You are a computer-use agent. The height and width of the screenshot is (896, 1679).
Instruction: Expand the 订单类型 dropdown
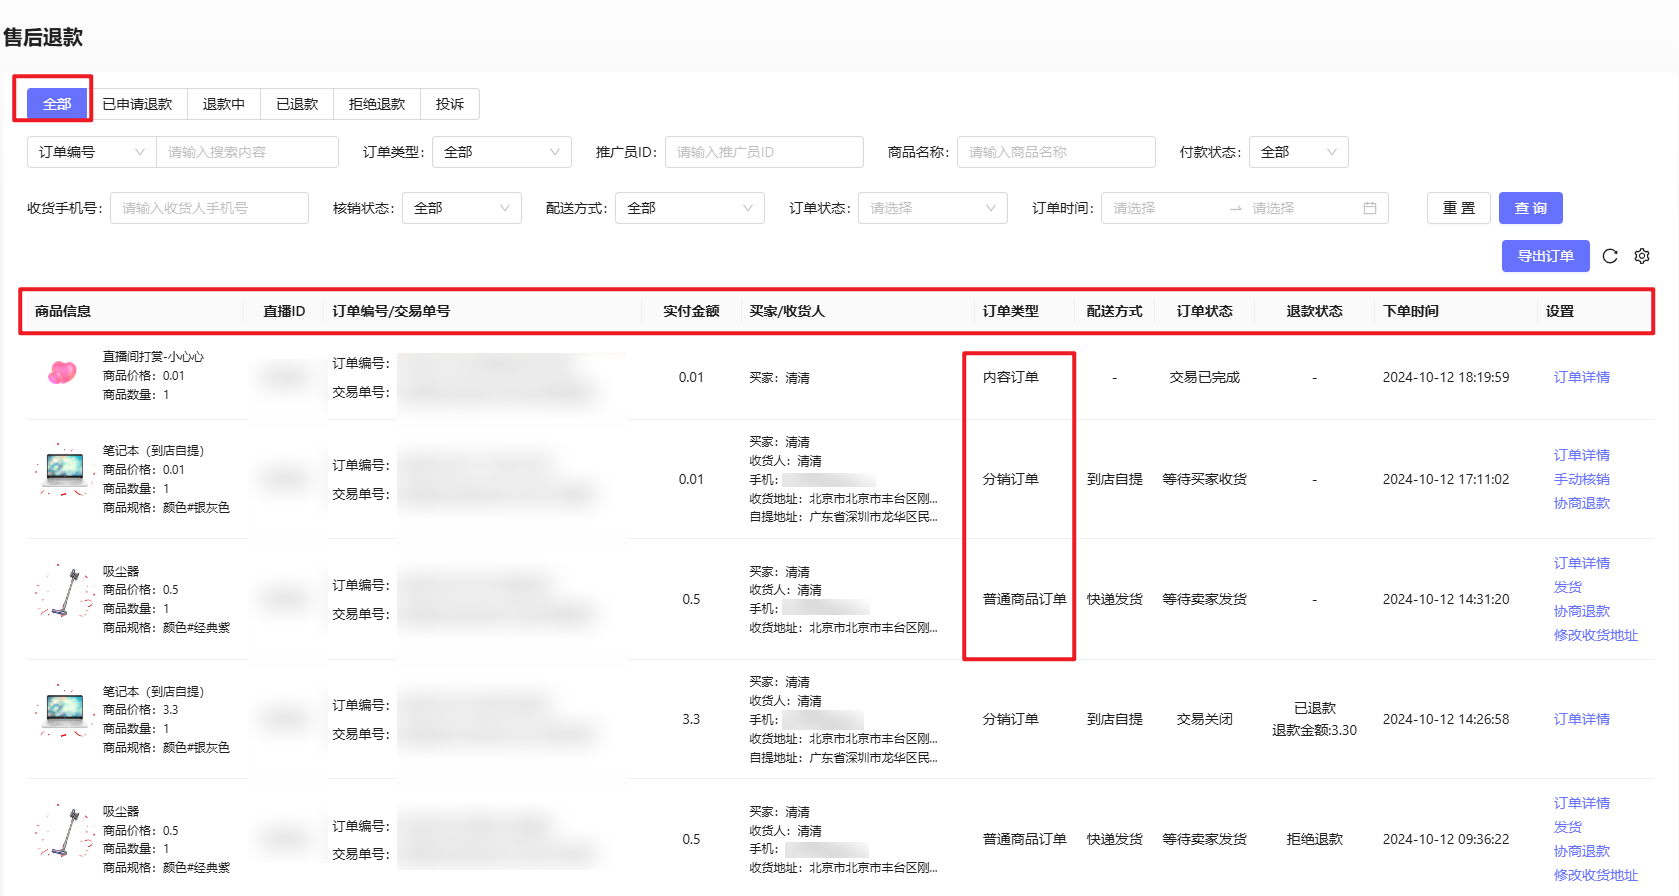click(x=501, y=152)
